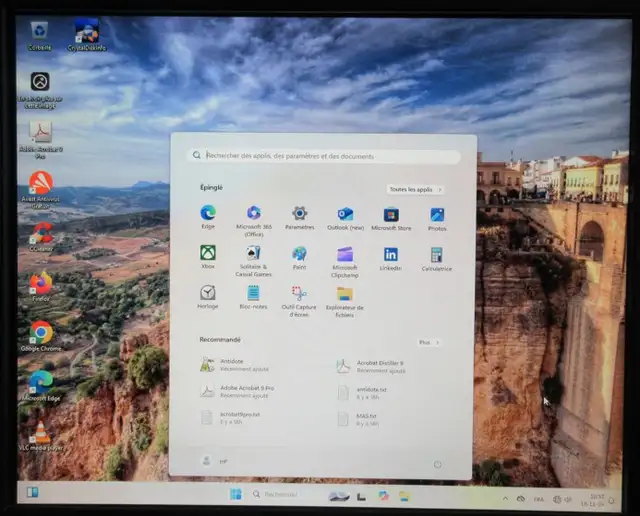The height and width of the screenshot is (516, 640).
Task: Open File Explorer from the taskbar
Action: (x=404, y=496)
